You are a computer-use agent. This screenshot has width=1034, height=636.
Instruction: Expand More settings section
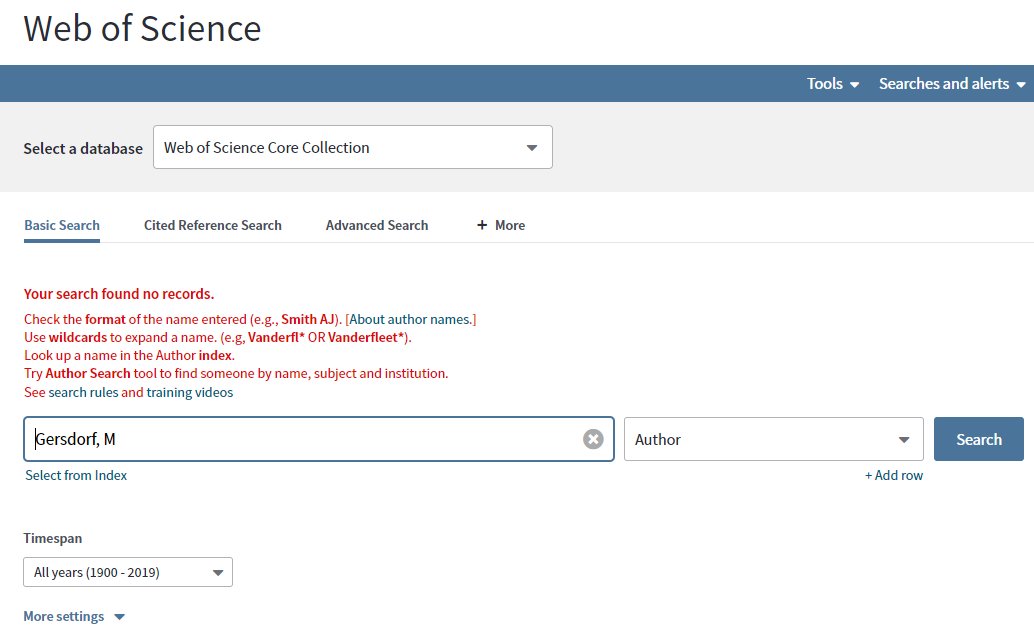[x=74, y=616]
